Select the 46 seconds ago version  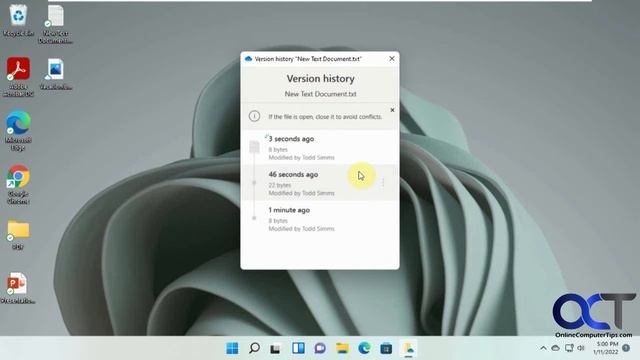click(x=320, y=183)
